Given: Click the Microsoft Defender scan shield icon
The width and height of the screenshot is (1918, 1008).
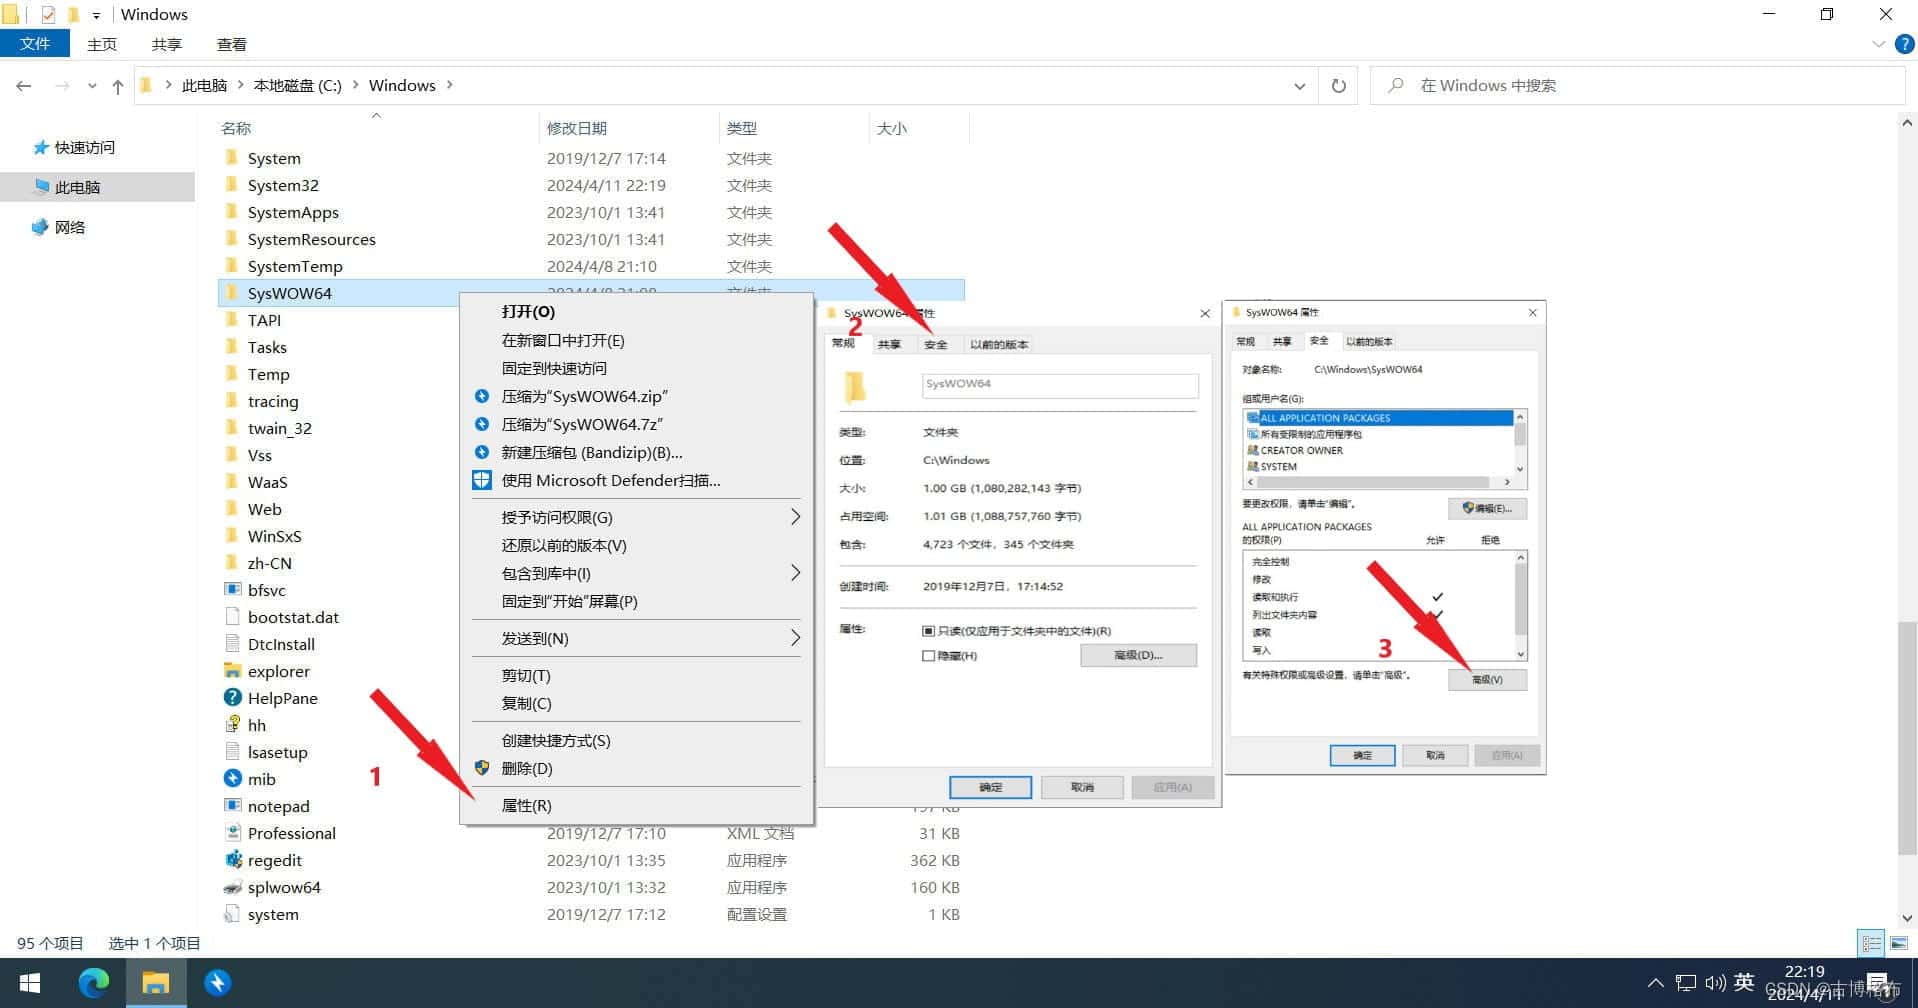Looking at the screenshot, I should [482, 480].
